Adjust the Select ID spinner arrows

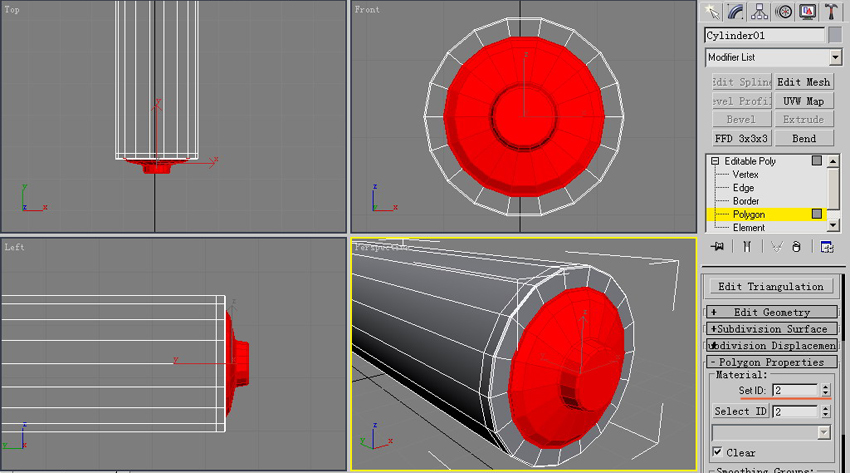(x=825, y=412)
